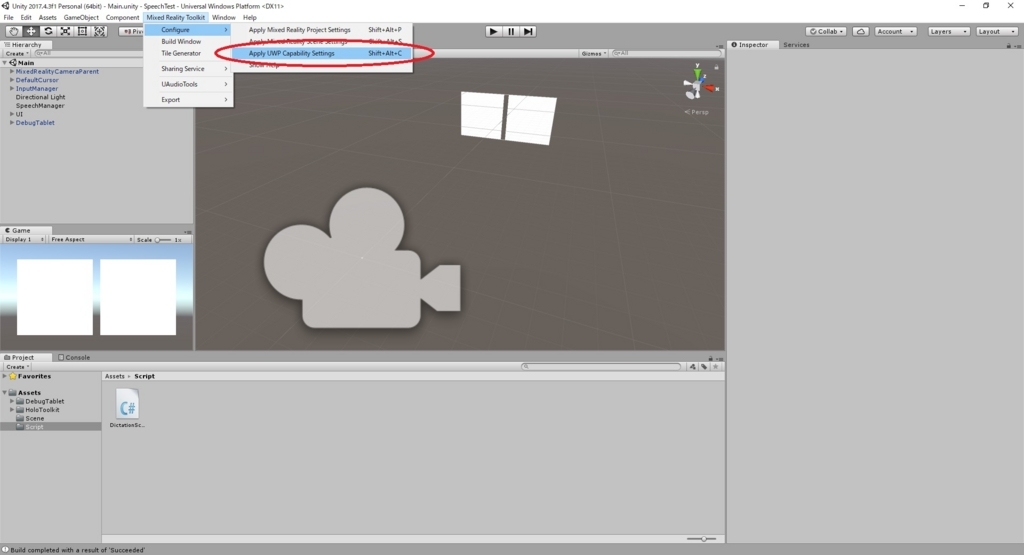Select SpeechManager in the Hierarchy
Viewport: 1024px width, 555px height.
pyautogui.click(x=40, y=105)
